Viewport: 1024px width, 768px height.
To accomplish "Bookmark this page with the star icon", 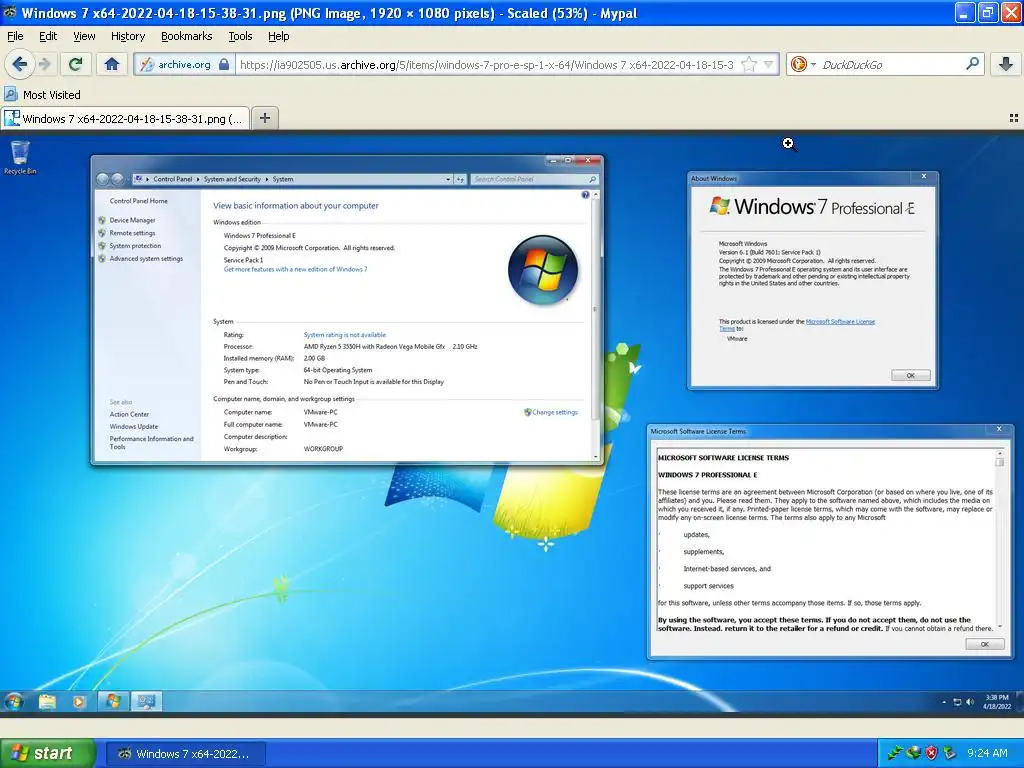I will 749,65.
